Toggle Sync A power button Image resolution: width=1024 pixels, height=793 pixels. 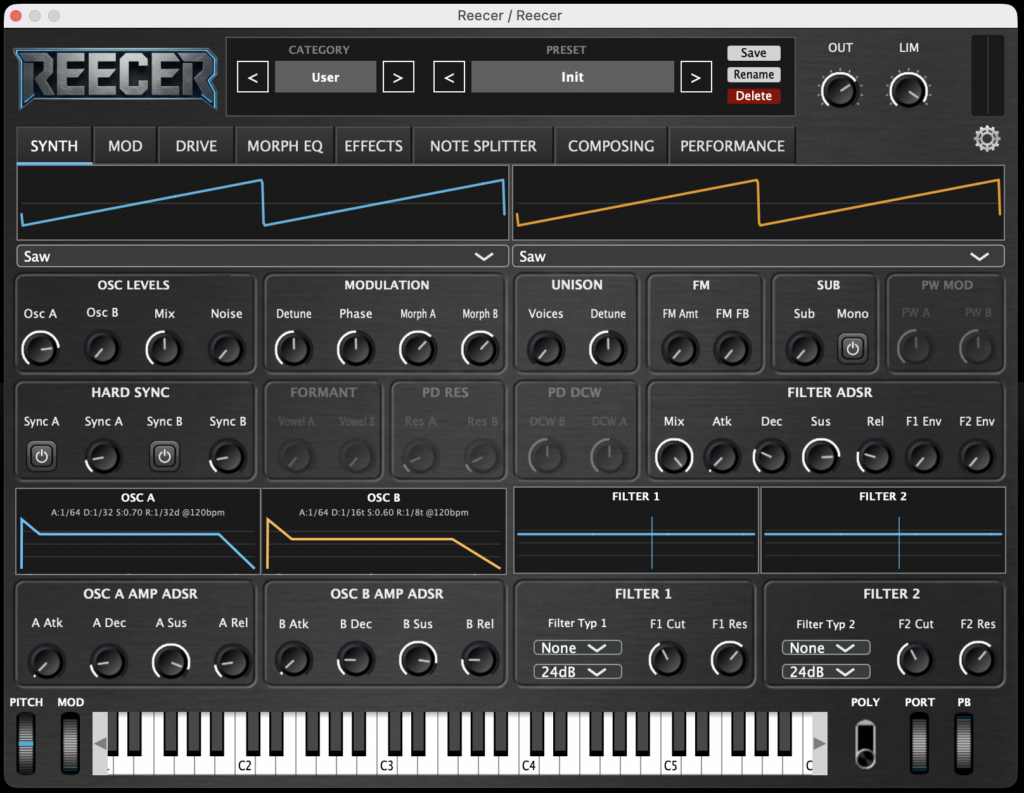click(41, 456)
